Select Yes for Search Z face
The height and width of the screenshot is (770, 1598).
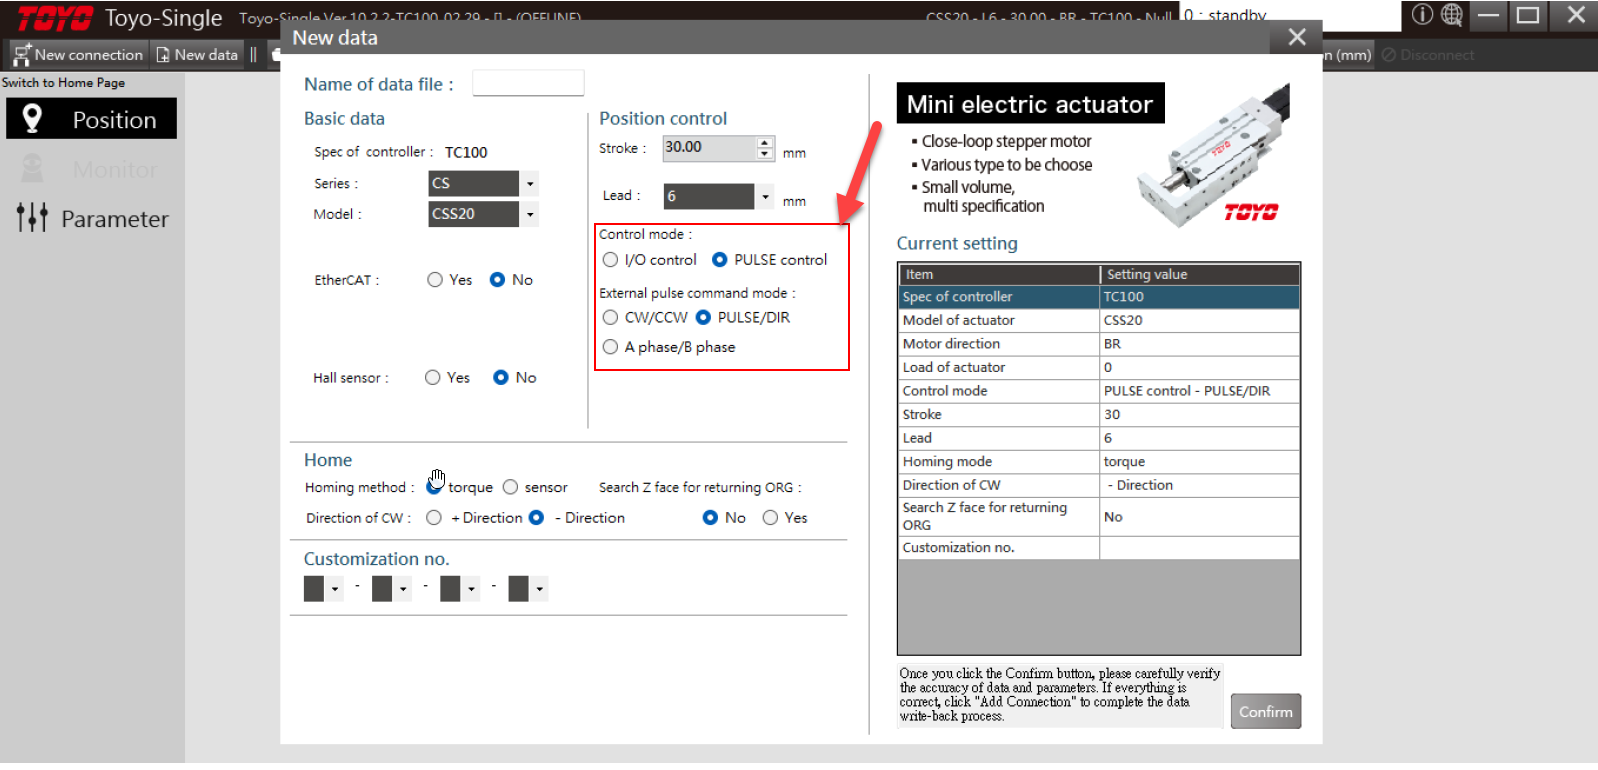click(x=771, y=518)
